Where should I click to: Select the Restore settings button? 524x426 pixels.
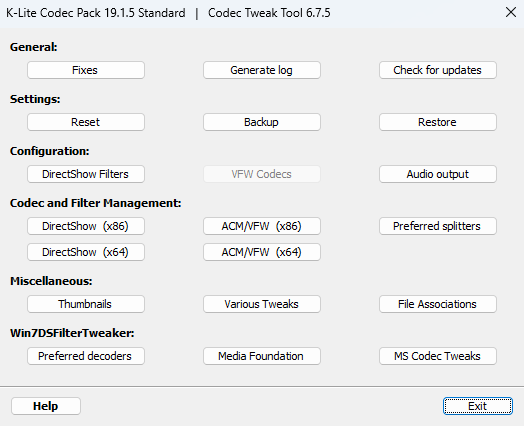(x=438, y=122)
